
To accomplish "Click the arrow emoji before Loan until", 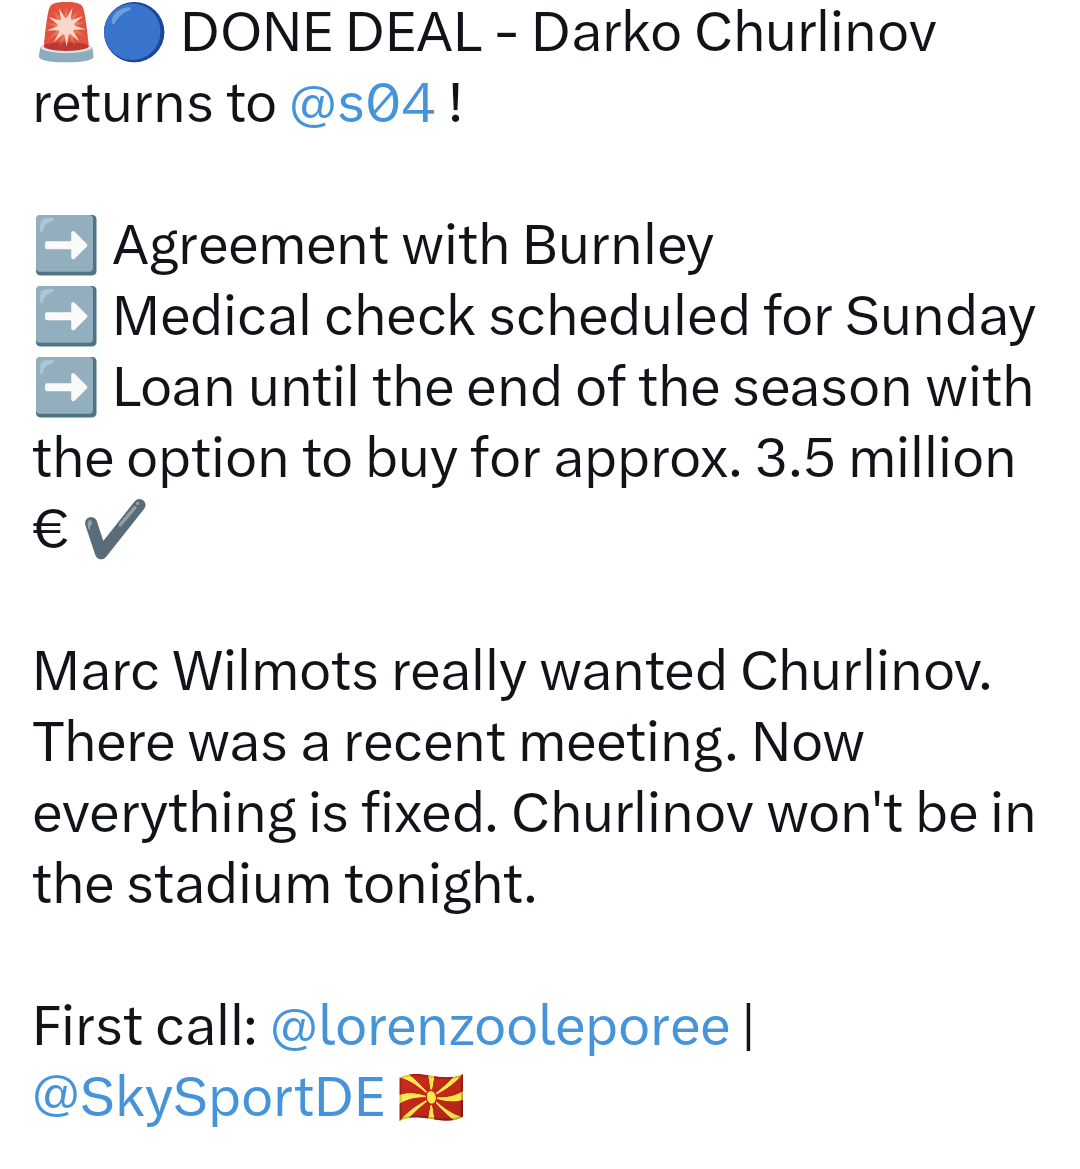I will tap(66, 387).
